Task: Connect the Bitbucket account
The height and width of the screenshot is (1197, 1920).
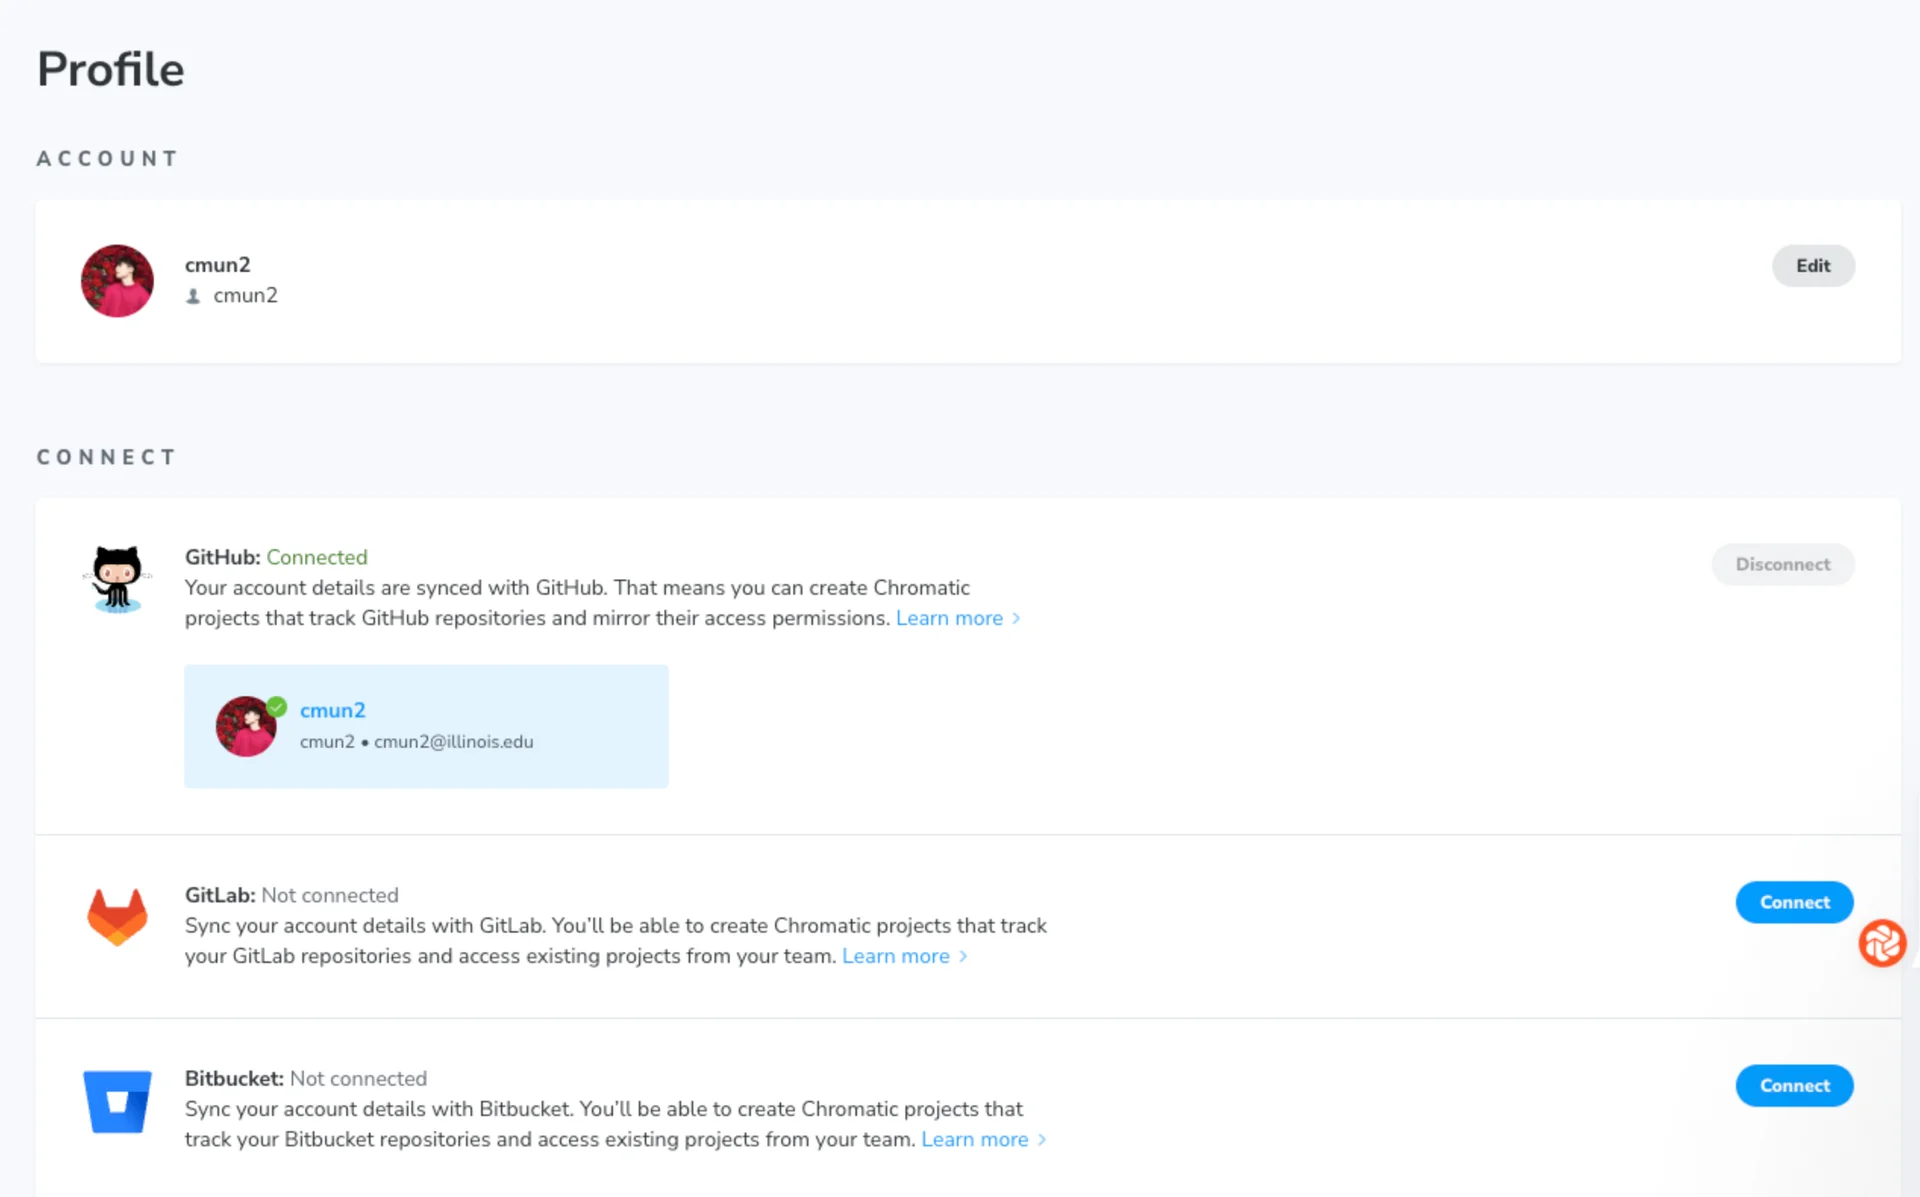Action: click(1794, 1085)
